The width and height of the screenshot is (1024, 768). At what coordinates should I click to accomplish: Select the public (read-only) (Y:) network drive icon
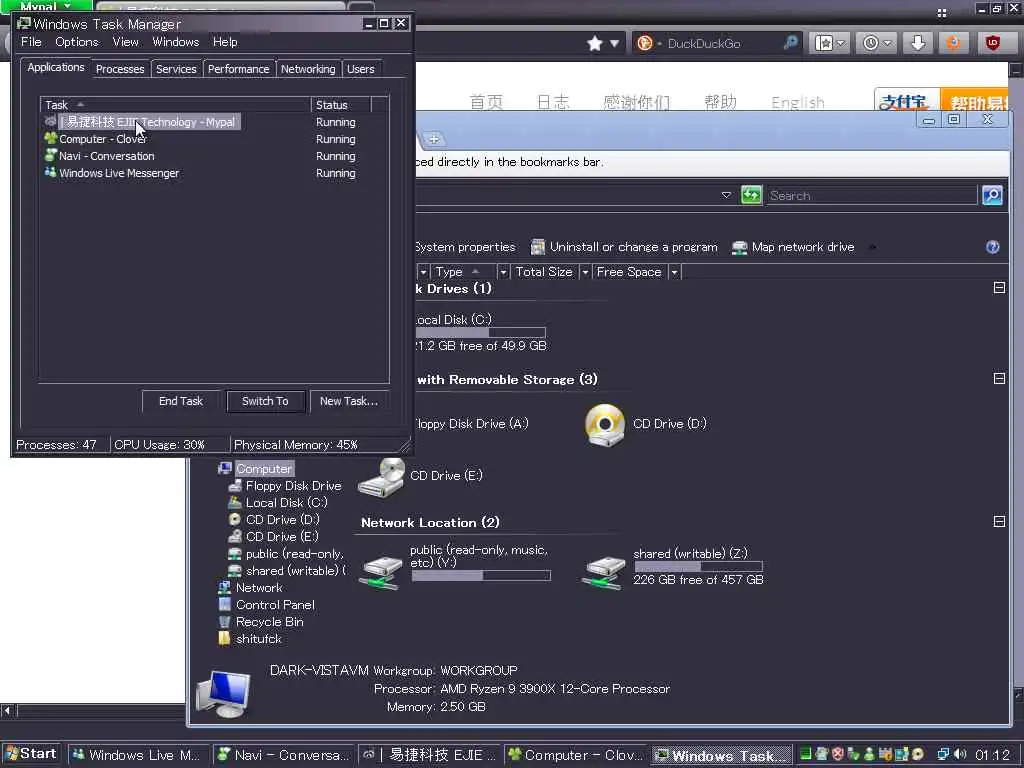point(381,573)
